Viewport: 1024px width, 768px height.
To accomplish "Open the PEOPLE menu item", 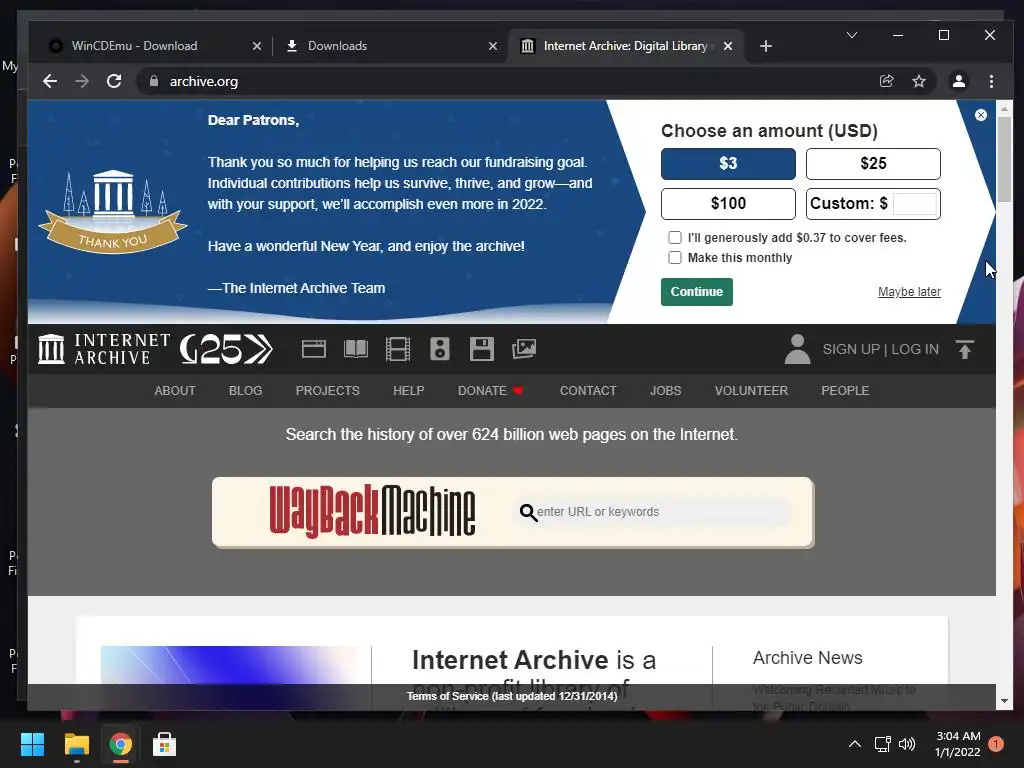I will pyautogui.click(x=845, y=391).
